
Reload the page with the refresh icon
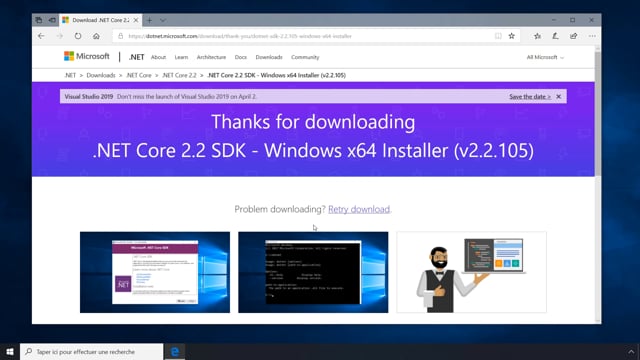[x=78, y=36]
